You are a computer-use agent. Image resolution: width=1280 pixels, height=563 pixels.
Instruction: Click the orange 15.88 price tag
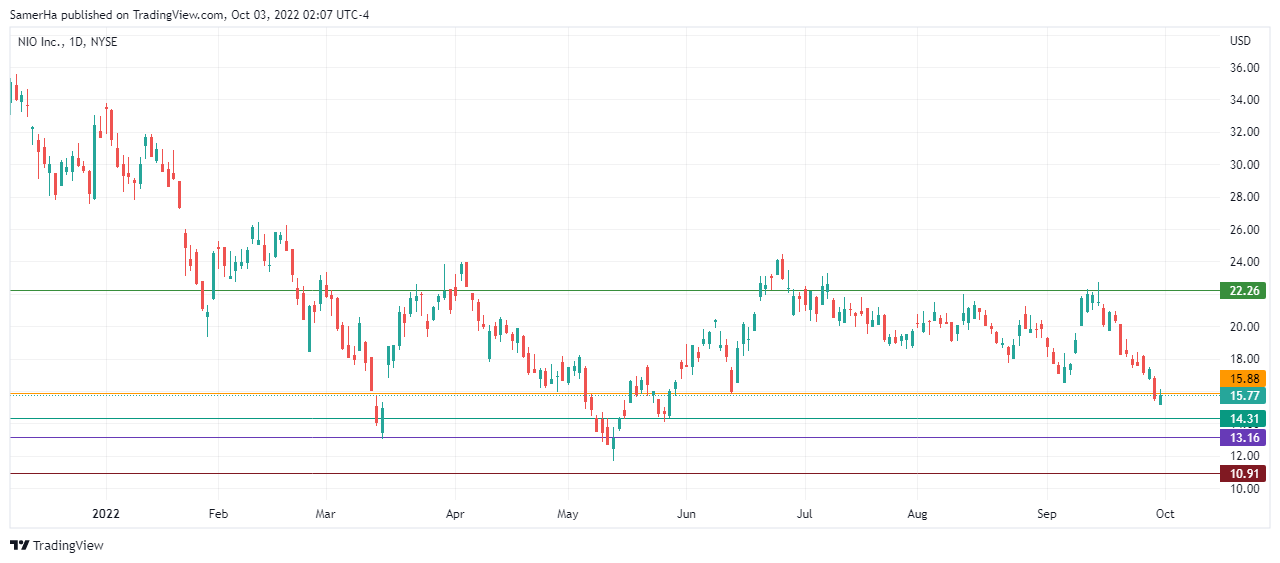coord(1243,379)
